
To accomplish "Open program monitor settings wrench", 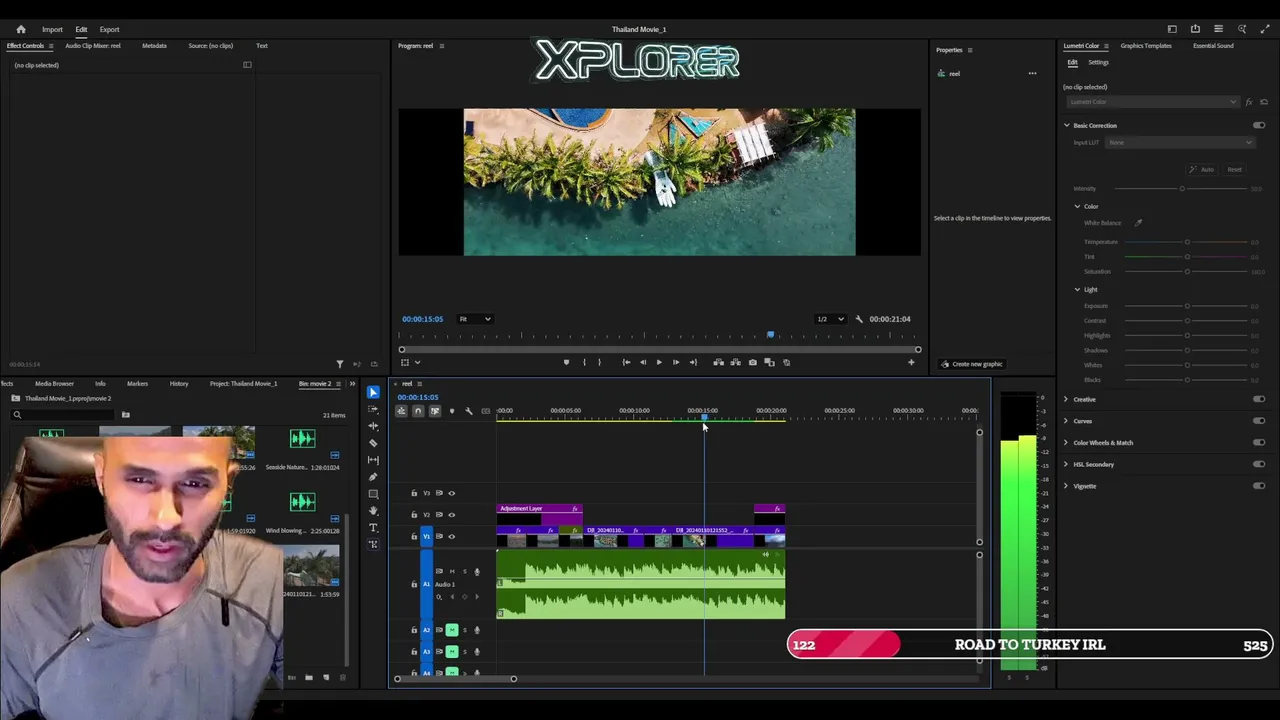I will pos(859,319).
